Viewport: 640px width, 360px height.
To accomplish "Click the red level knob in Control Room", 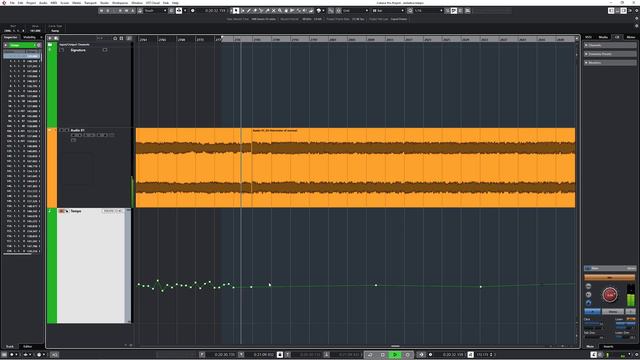I will click(610, 295).
